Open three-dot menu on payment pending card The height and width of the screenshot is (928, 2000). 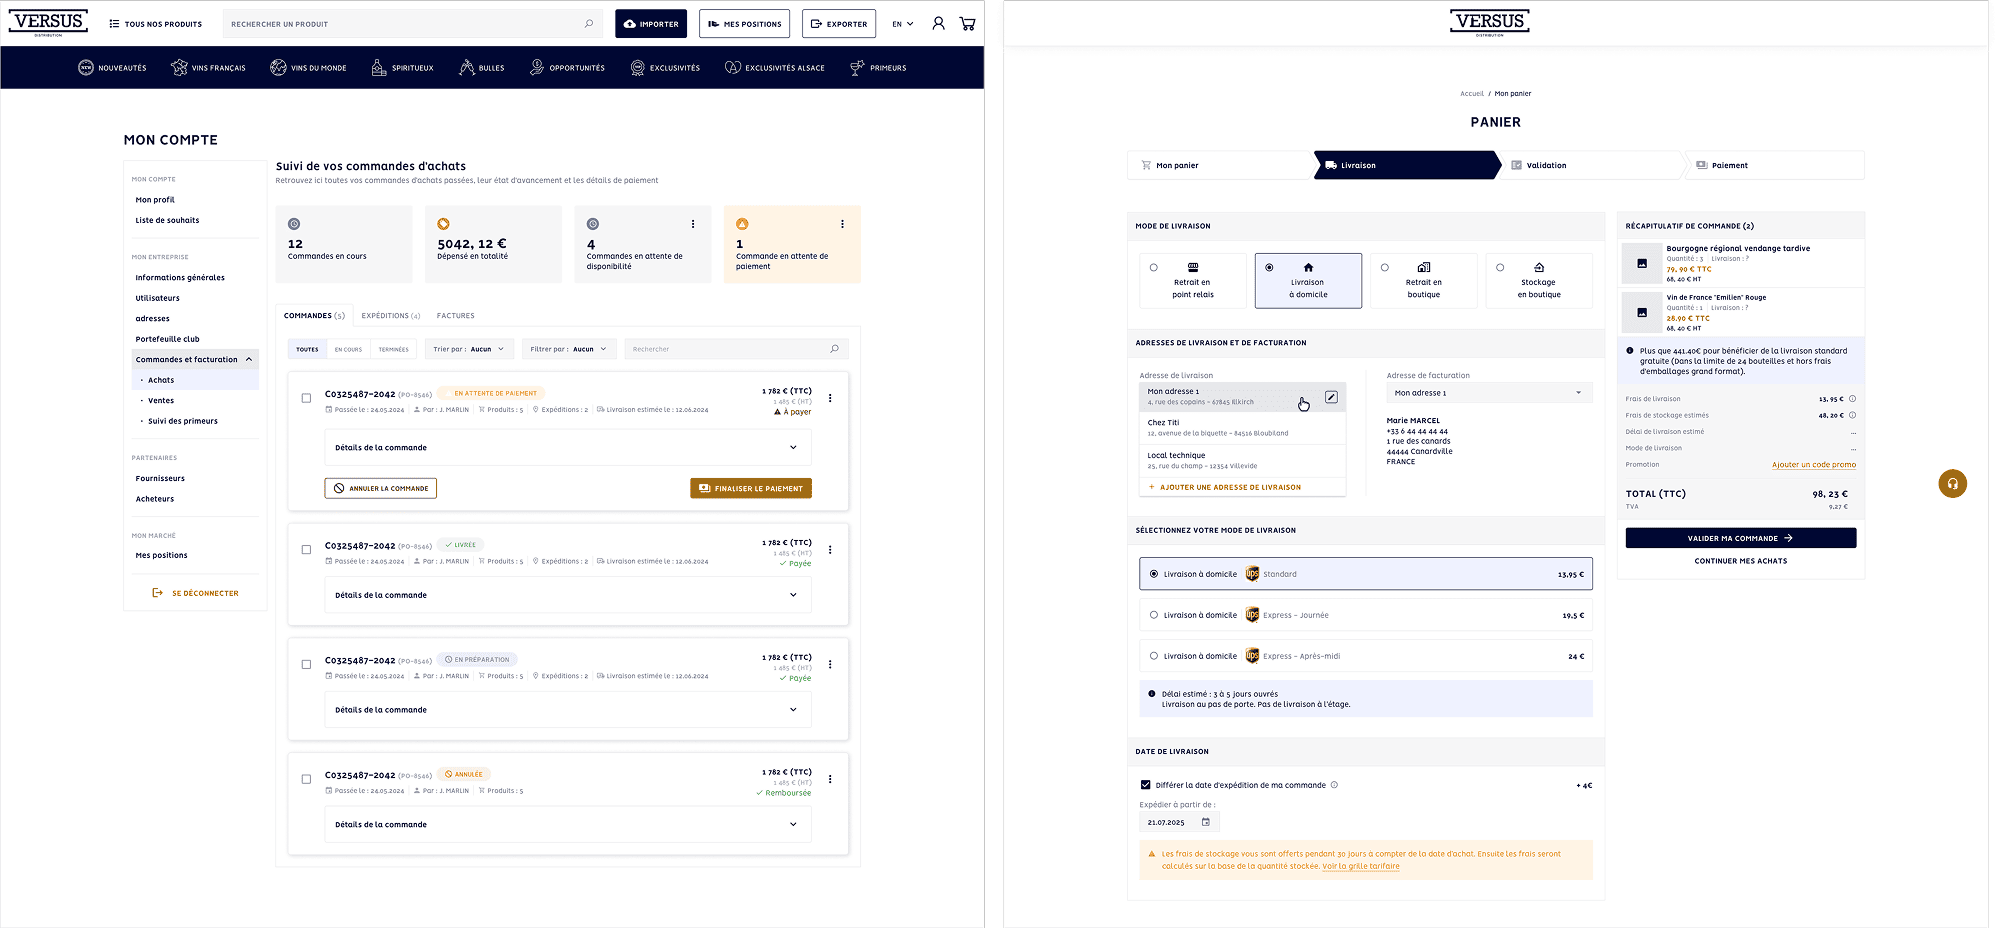[842, 224]
